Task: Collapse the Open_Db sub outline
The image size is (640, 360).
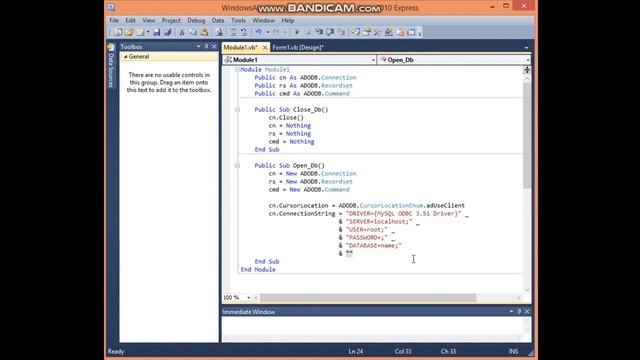Action: click(x=237, y=166)
